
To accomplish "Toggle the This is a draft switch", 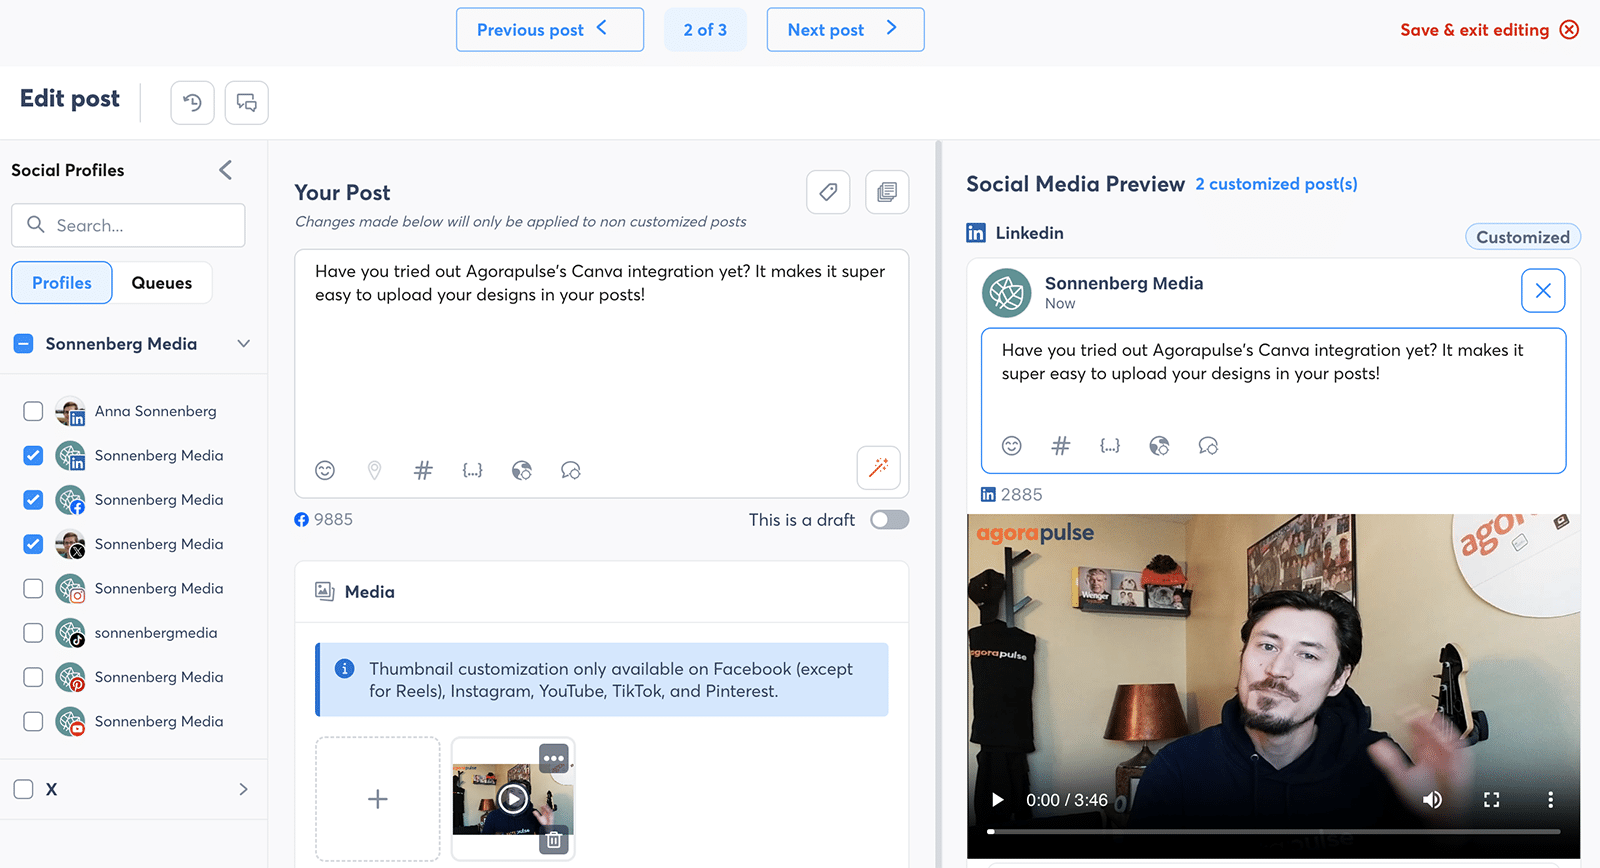I will tap(889, 520).
